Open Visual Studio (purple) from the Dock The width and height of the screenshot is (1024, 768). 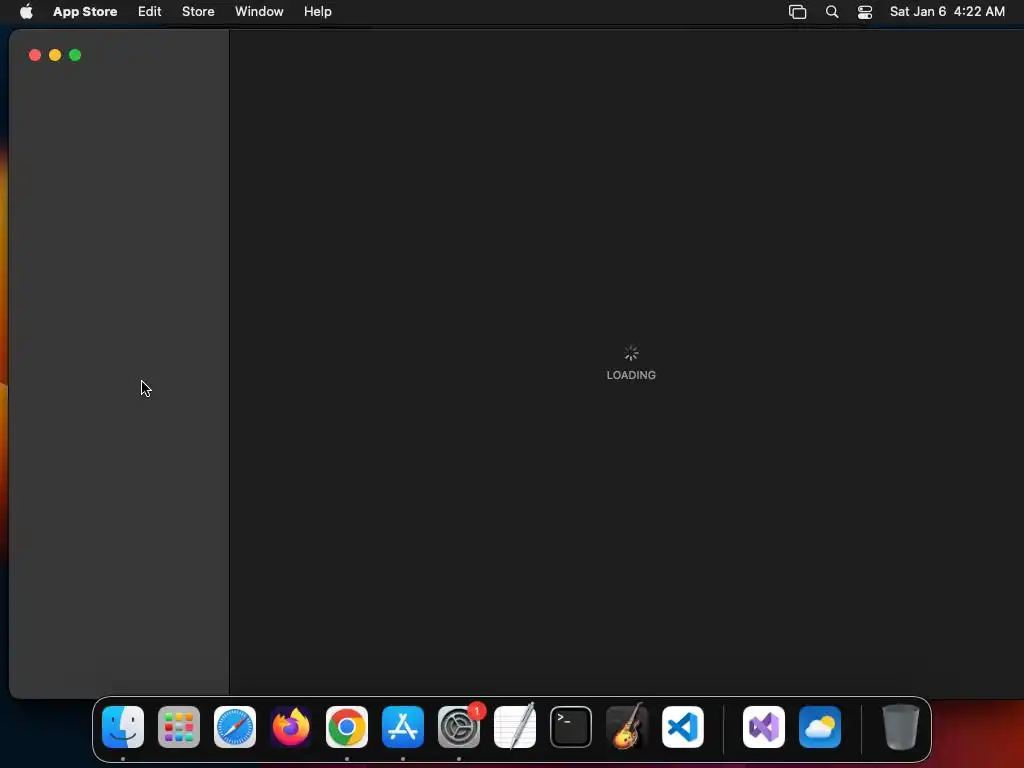click(764, 727)
